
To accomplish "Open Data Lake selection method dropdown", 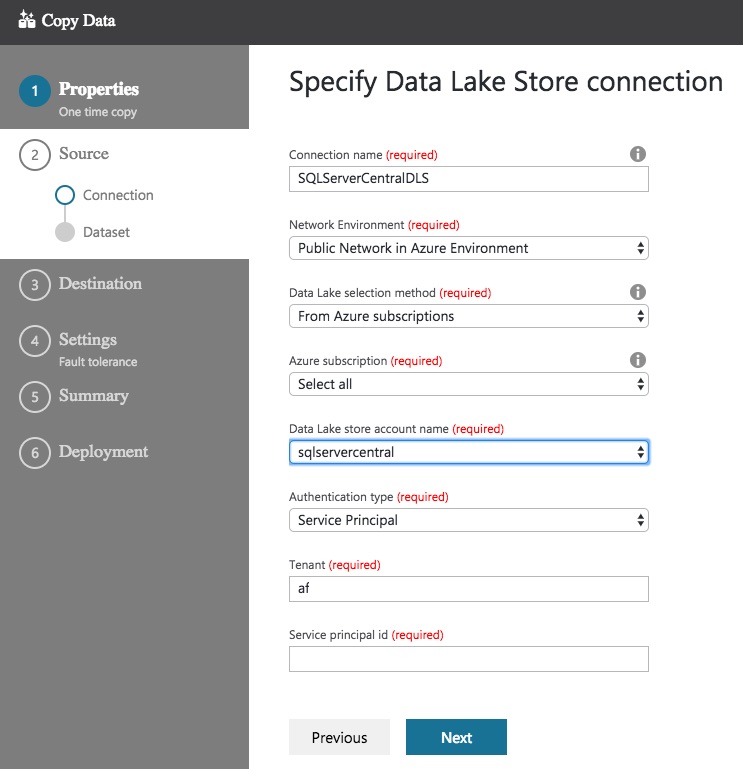I will click(468, 316).
